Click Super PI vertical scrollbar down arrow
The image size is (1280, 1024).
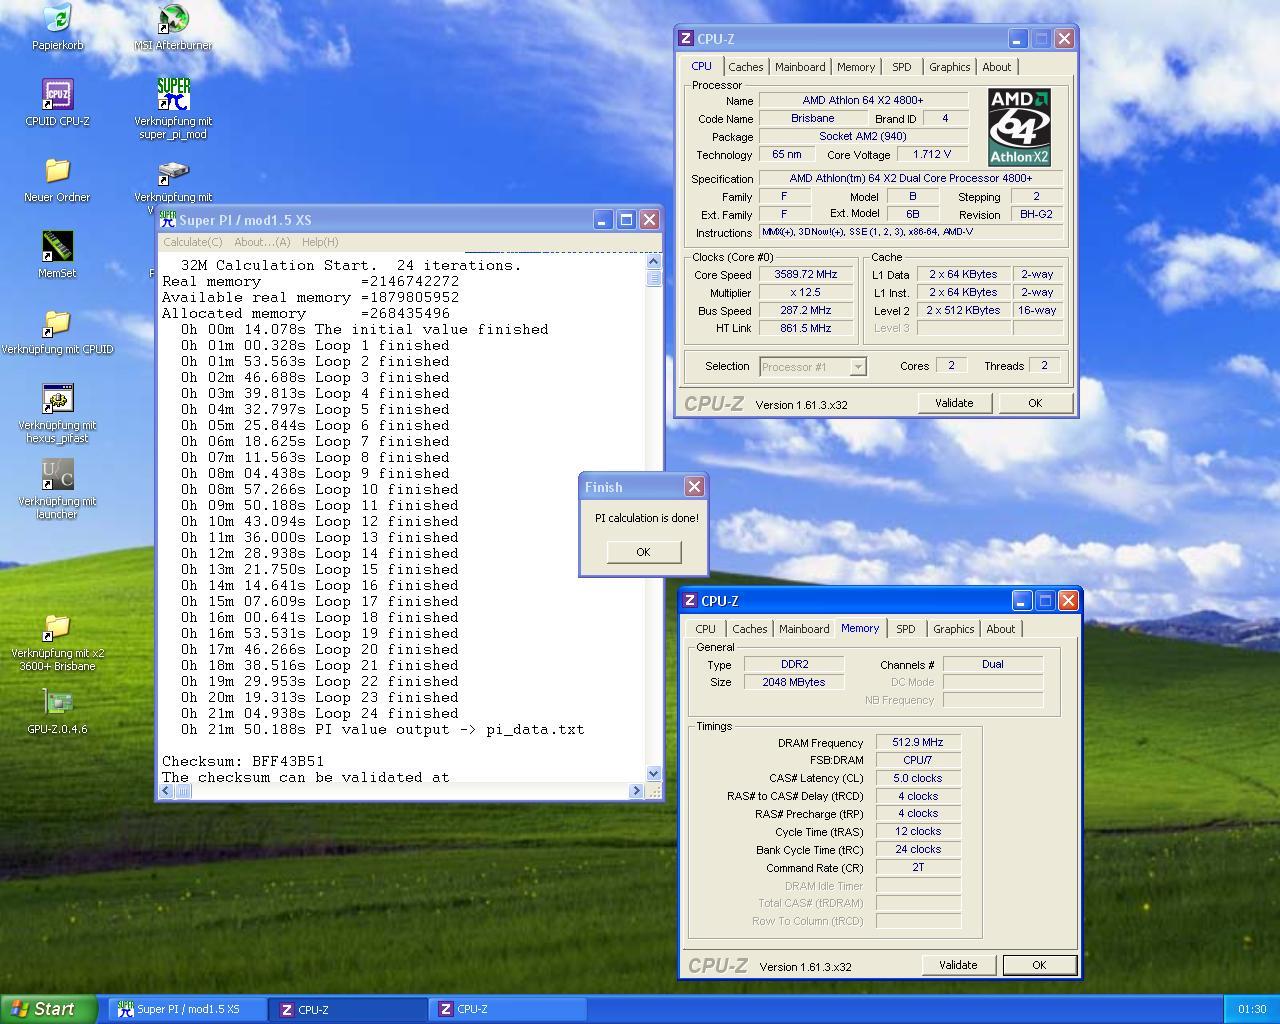[654, 773]
